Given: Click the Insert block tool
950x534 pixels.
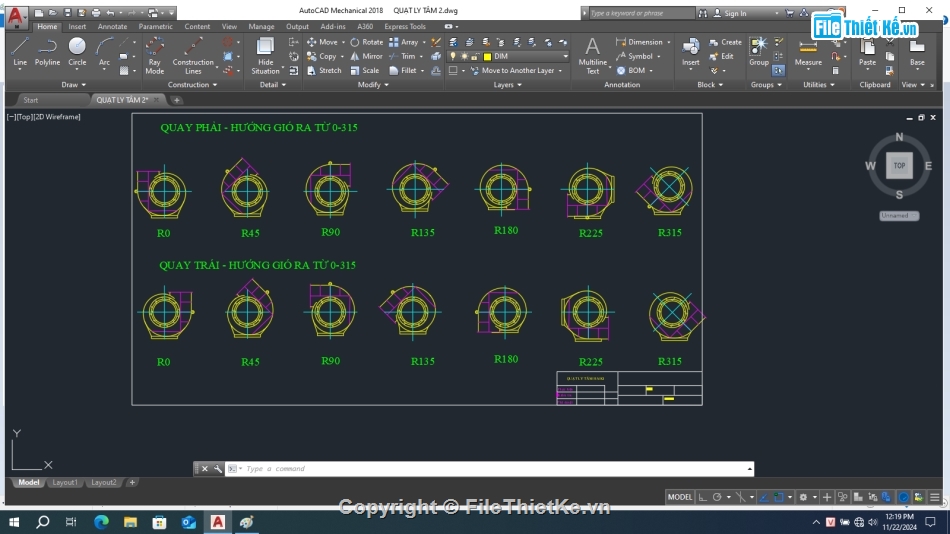Looking at the screenshot, I should tap(691, 52).
